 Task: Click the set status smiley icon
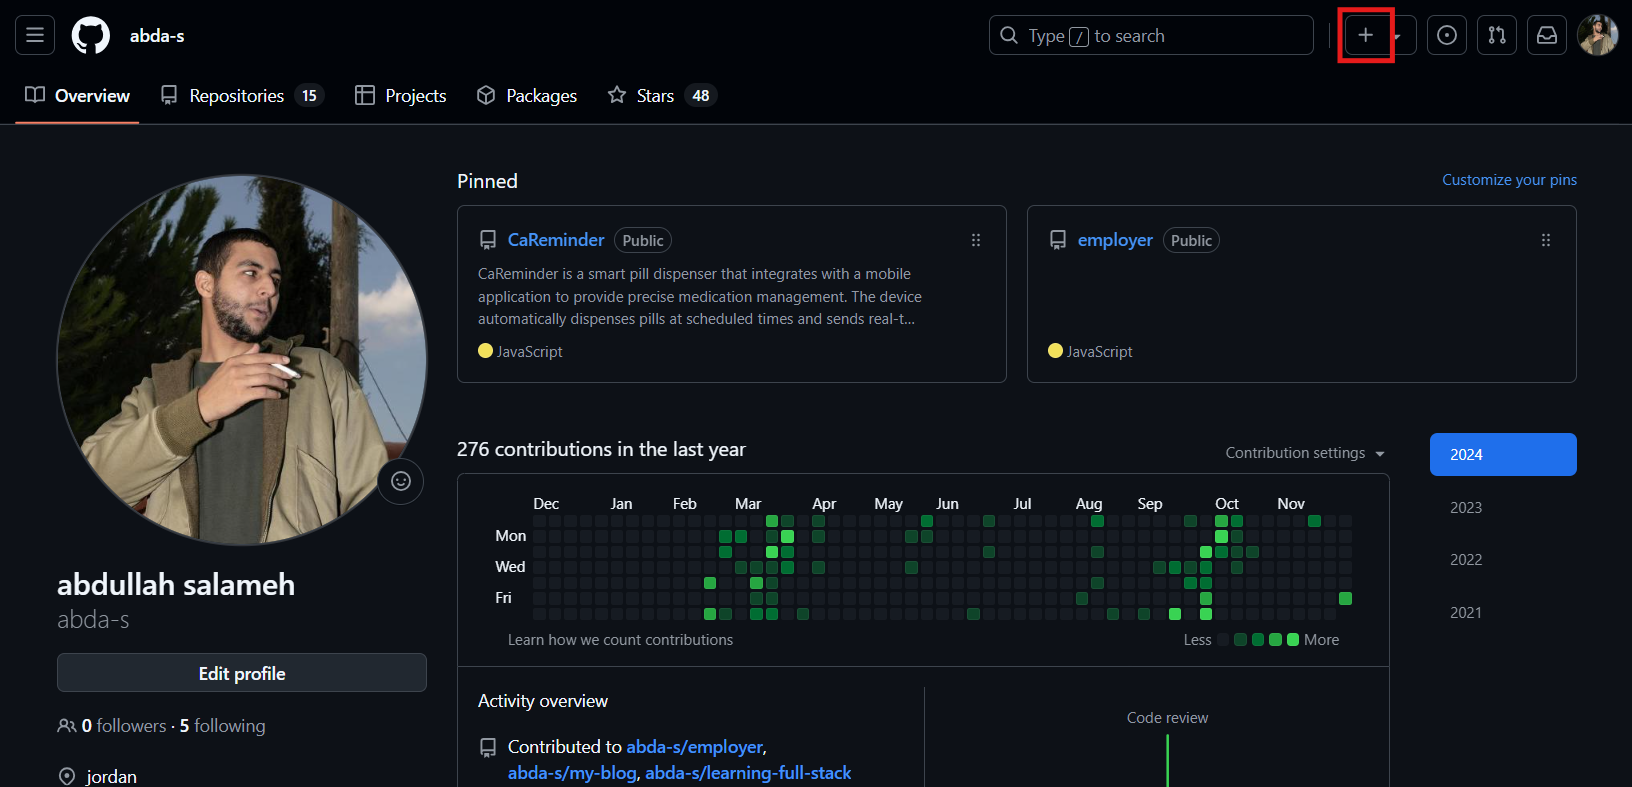tap(401, 482)
